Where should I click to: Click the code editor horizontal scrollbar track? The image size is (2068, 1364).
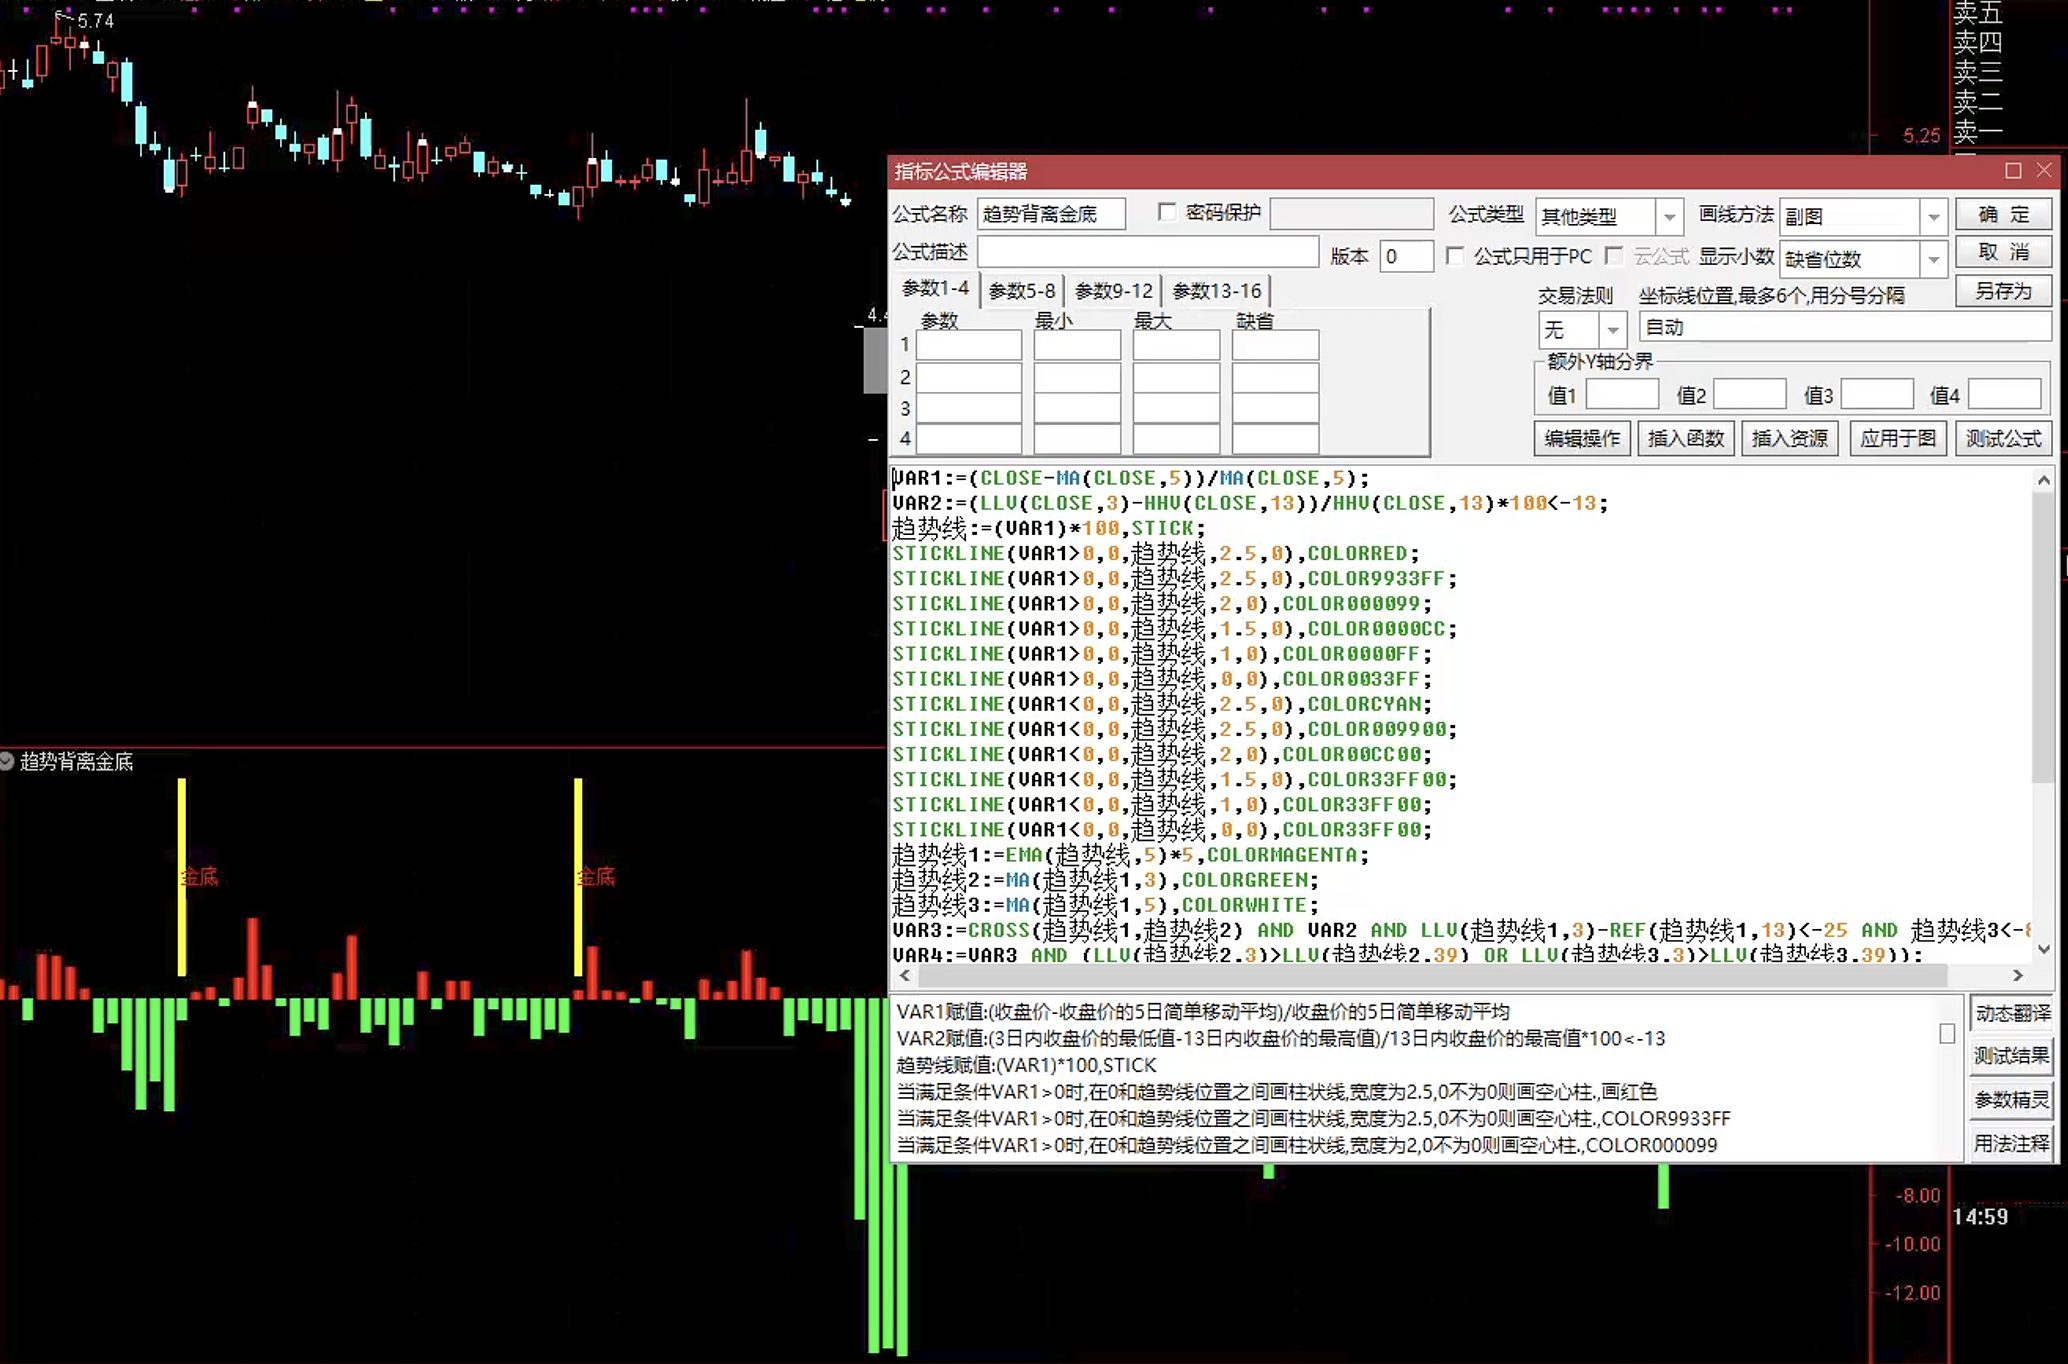tap(1461, 975)
